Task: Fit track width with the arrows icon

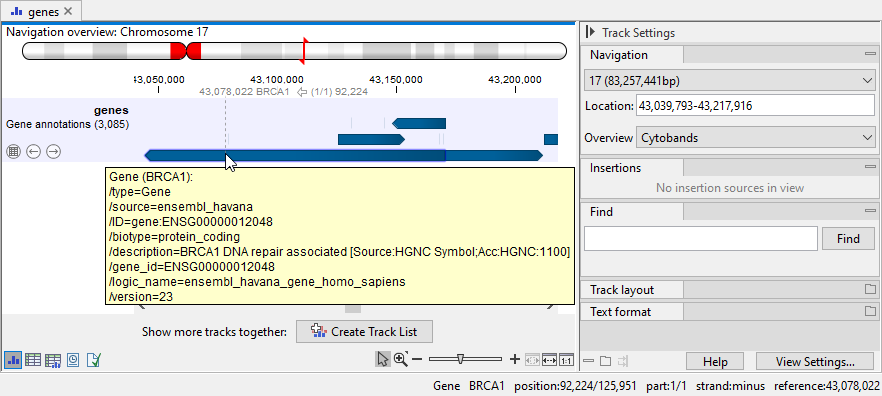Action: 549,360
